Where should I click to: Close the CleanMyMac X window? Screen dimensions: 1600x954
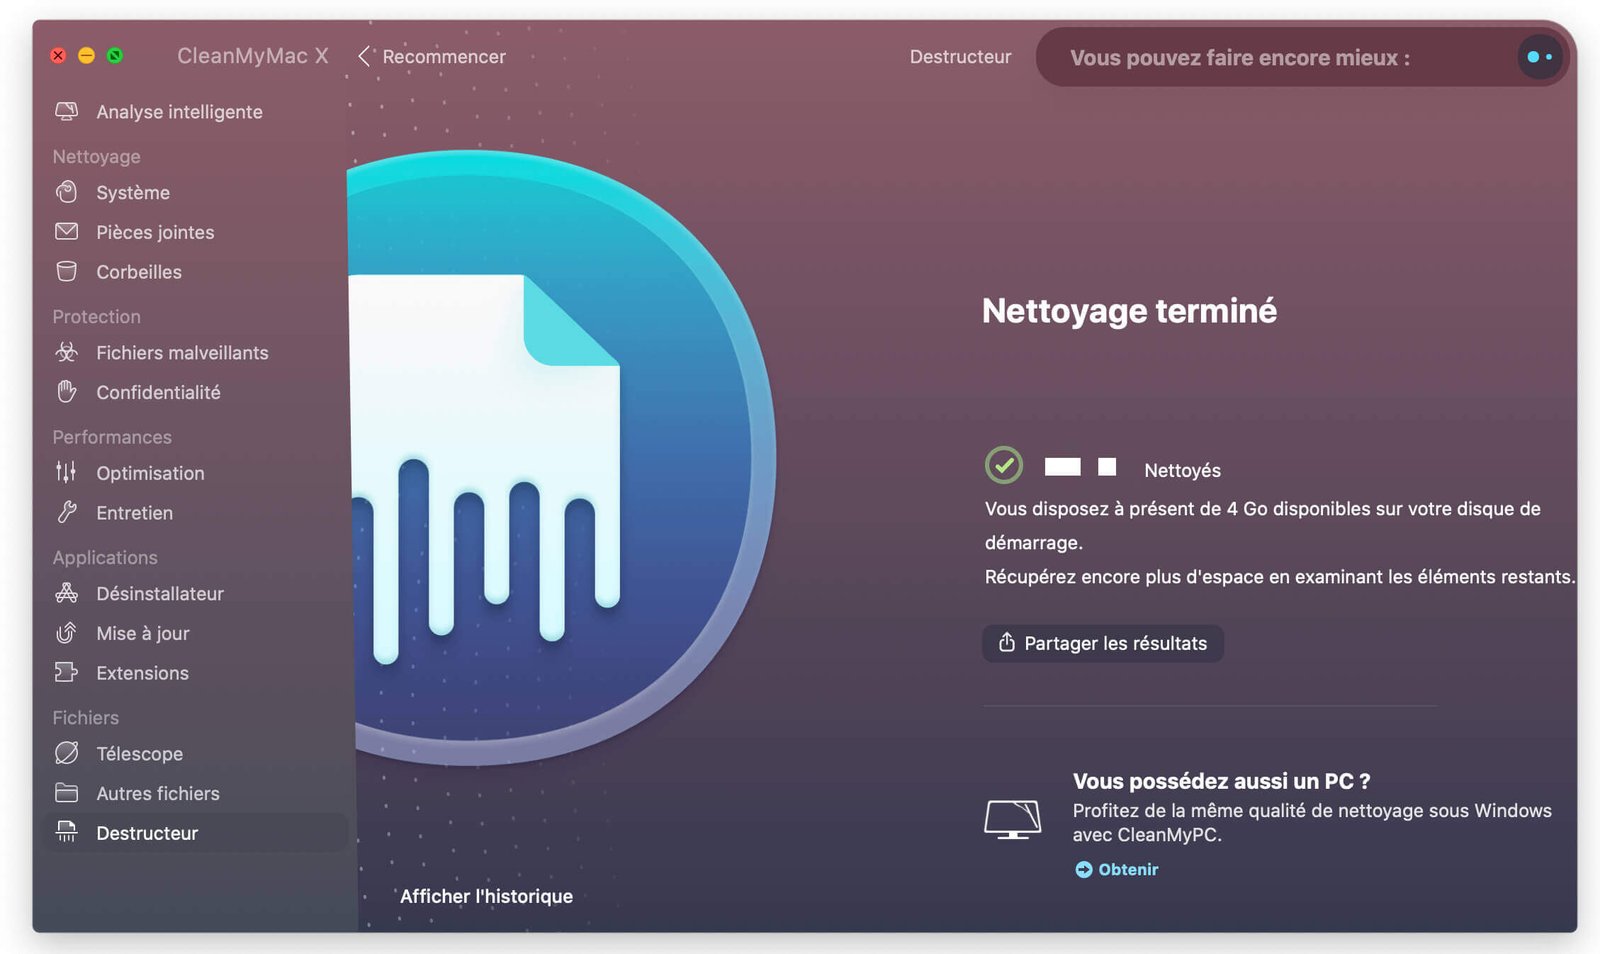pyautogui.click(x=58, y=55)
